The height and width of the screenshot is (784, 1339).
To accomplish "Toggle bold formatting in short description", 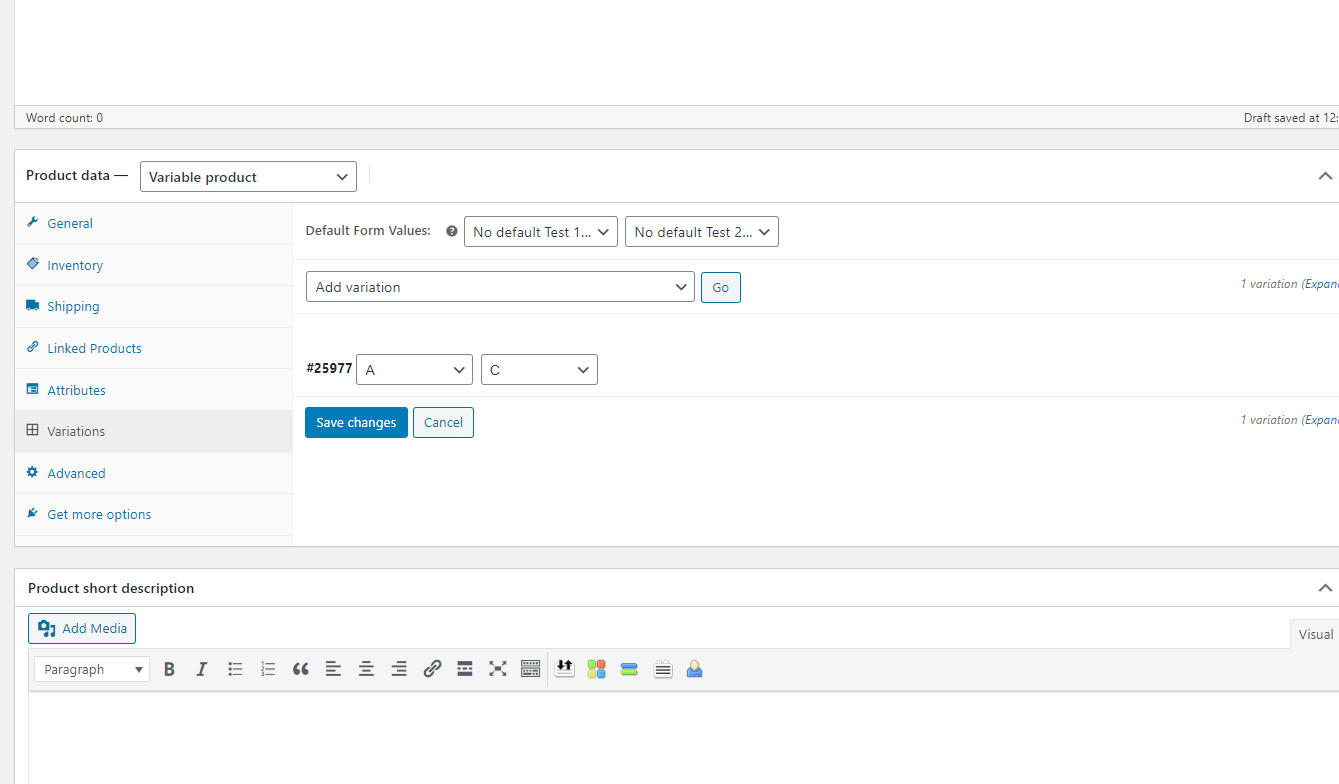I will pos(169,669).
